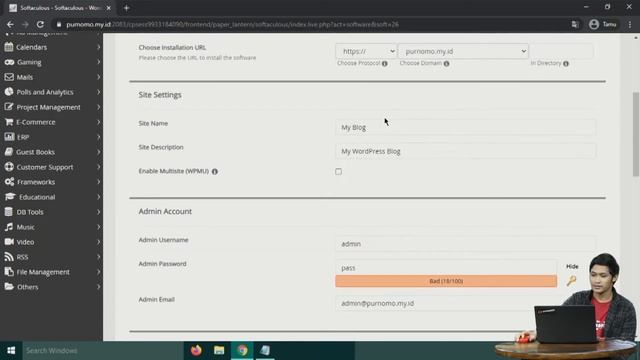Click the Music note icon

(x=9, y=227)
